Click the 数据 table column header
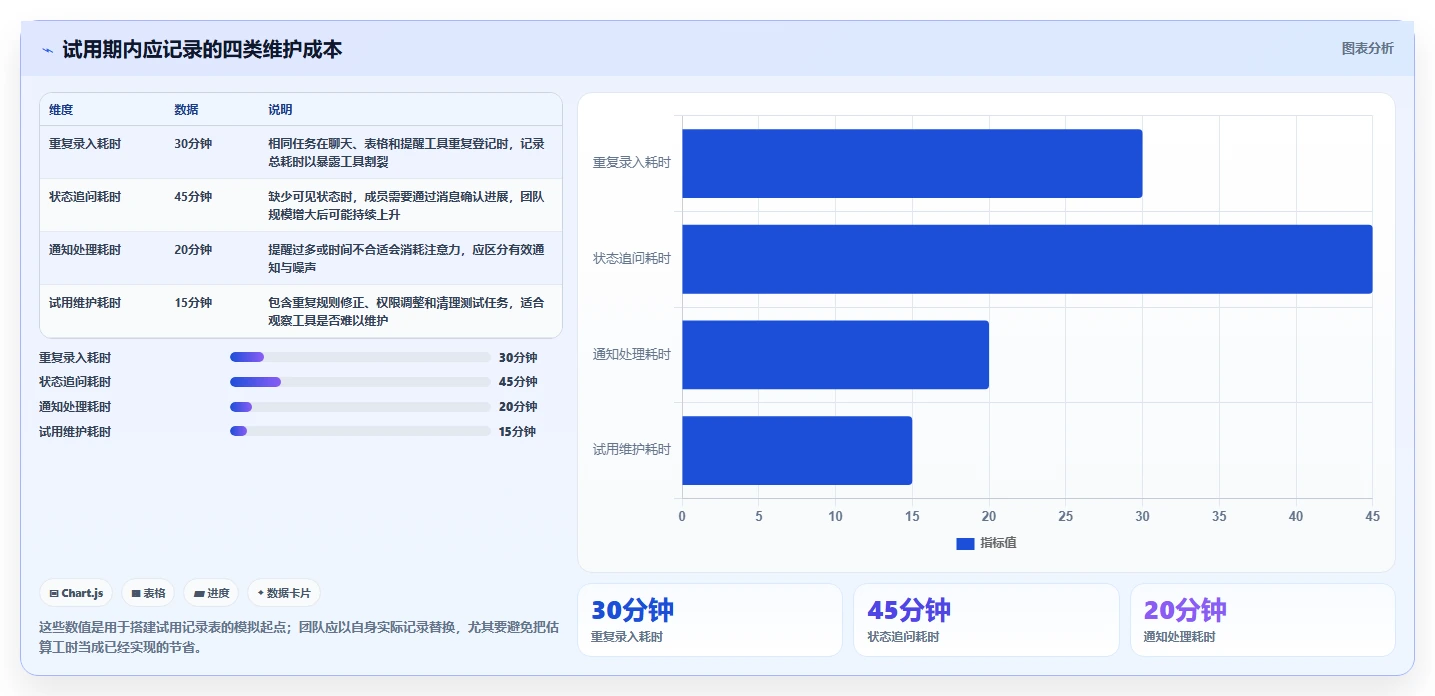 point(186,110)
